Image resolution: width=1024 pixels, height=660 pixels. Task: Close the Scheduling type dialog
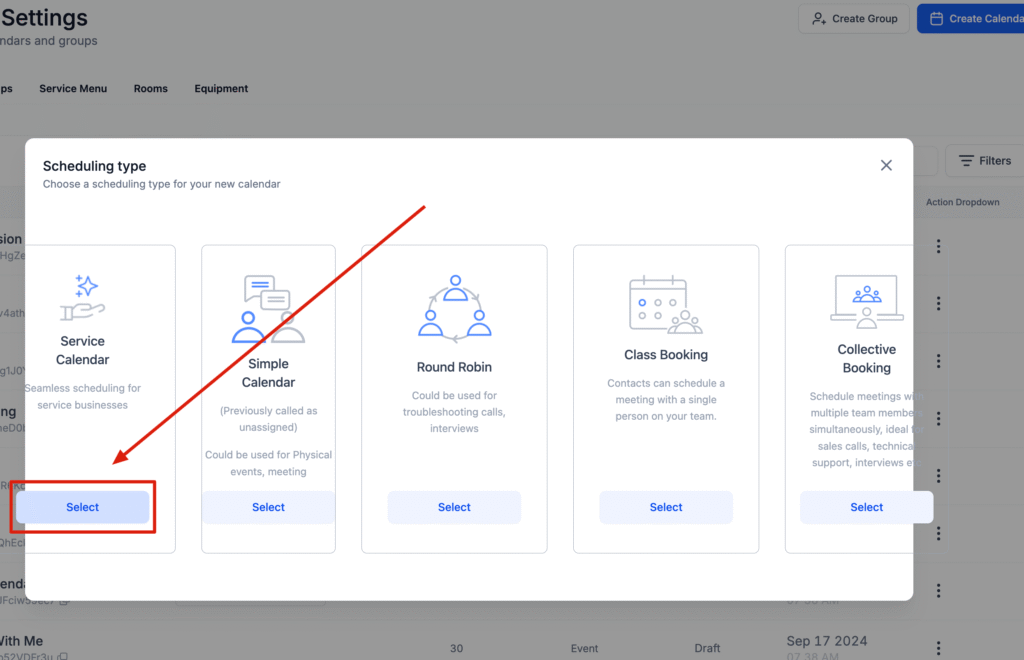click(886, 165)
